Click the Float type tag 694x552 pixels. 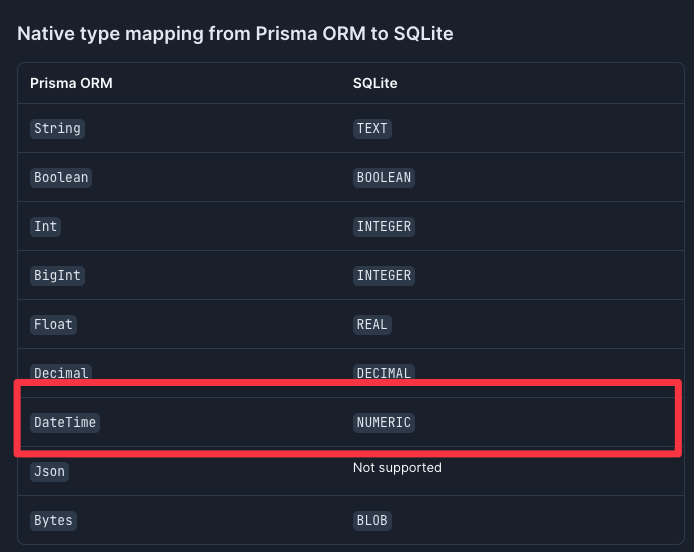point(54,324)
